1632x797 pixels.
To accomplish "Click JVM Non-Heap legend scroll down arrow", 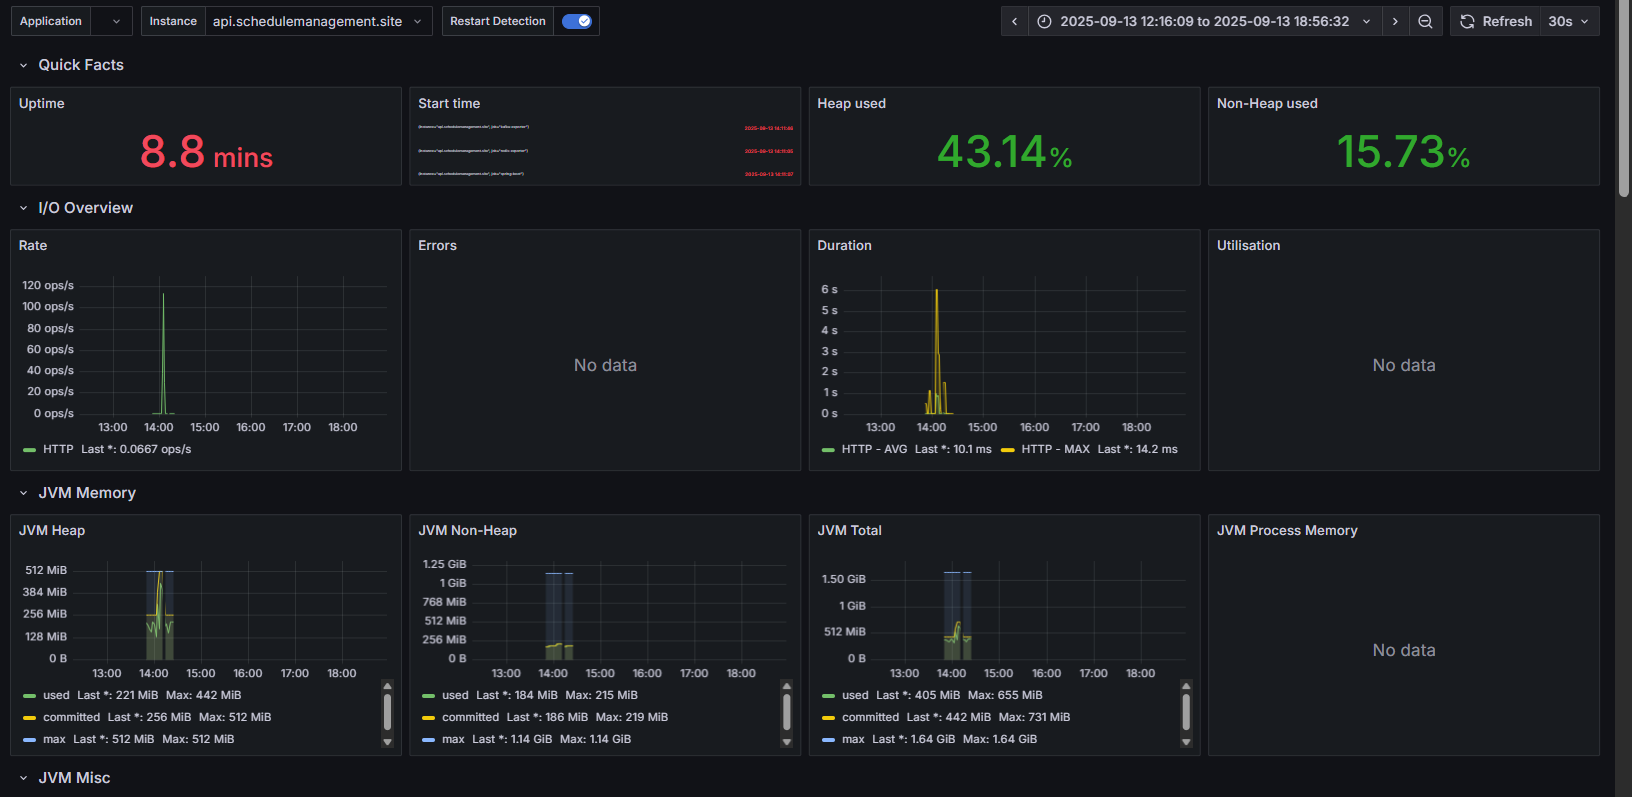I will [786, 742].
